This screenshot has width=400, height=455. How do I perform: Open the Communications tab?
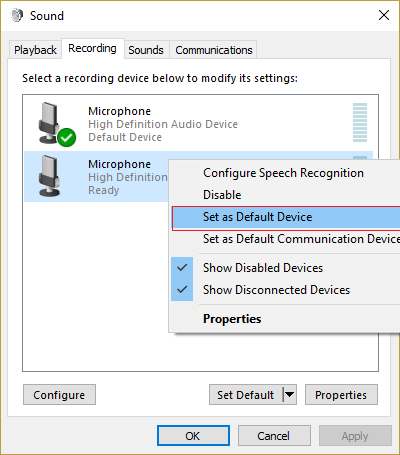pos(214,50)
